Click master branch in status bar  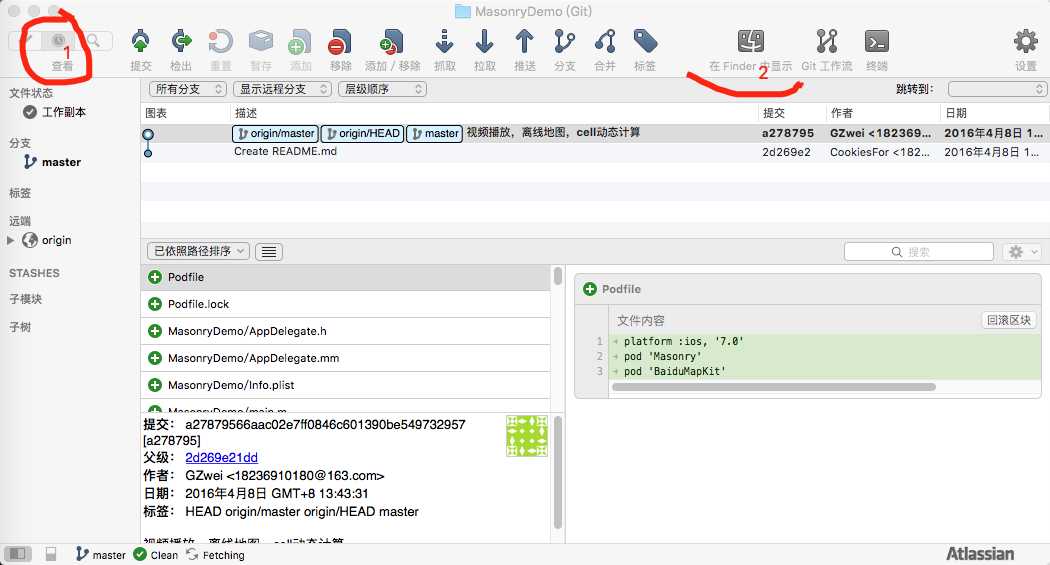100,554
